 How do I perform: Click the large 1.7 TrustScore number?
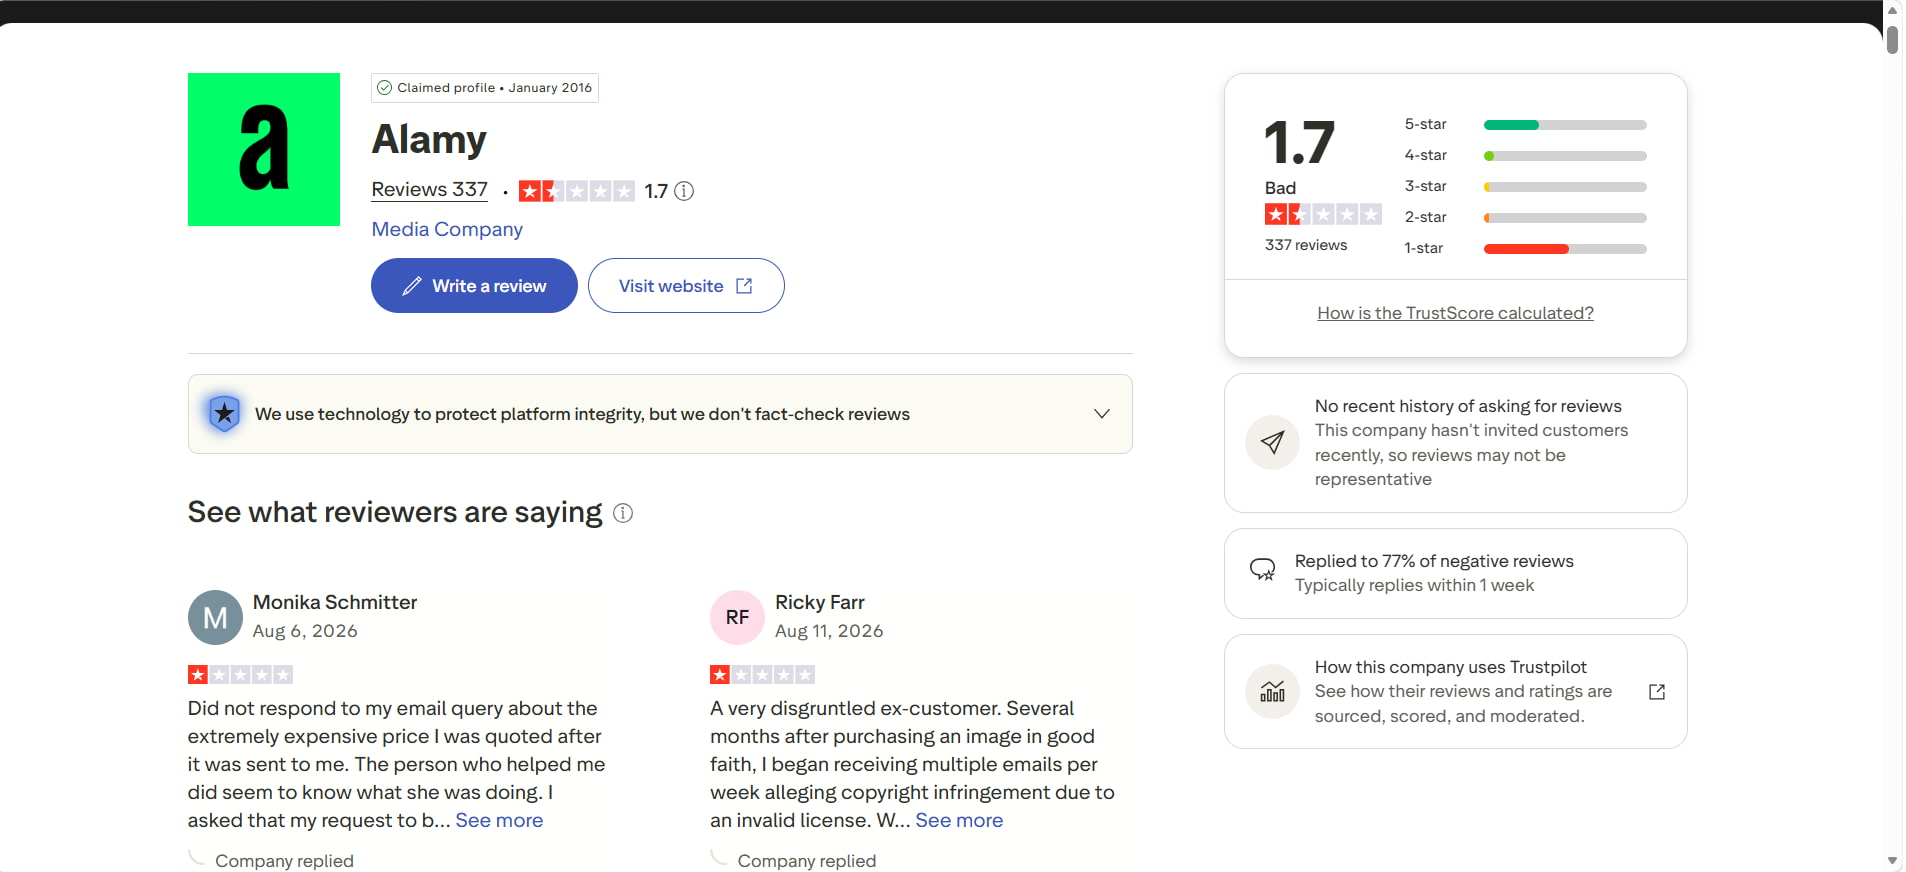[1299, 142]
